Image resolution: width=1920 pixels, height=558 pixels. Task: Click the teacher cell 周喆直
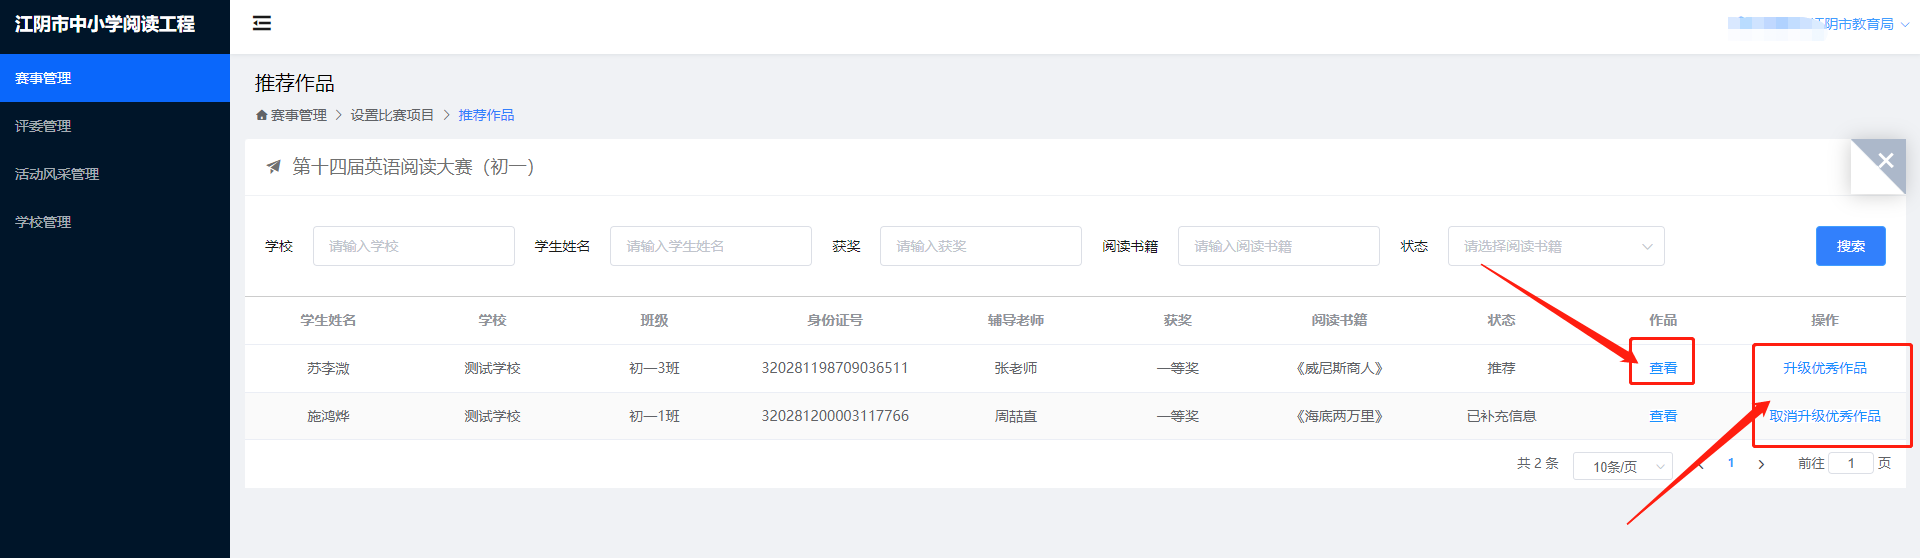(x=1016, y=416)
